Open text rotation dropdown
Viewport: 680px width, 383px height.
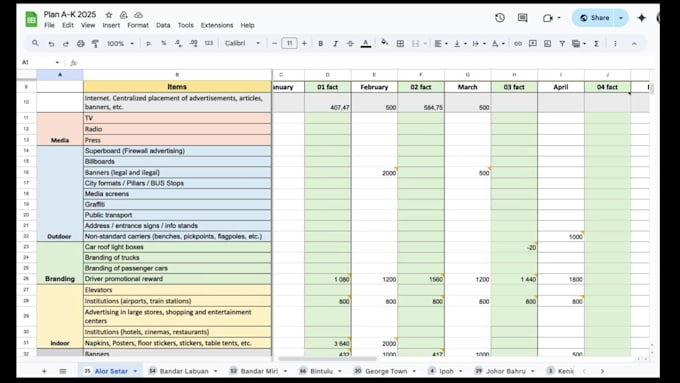[x=497, y=43]
